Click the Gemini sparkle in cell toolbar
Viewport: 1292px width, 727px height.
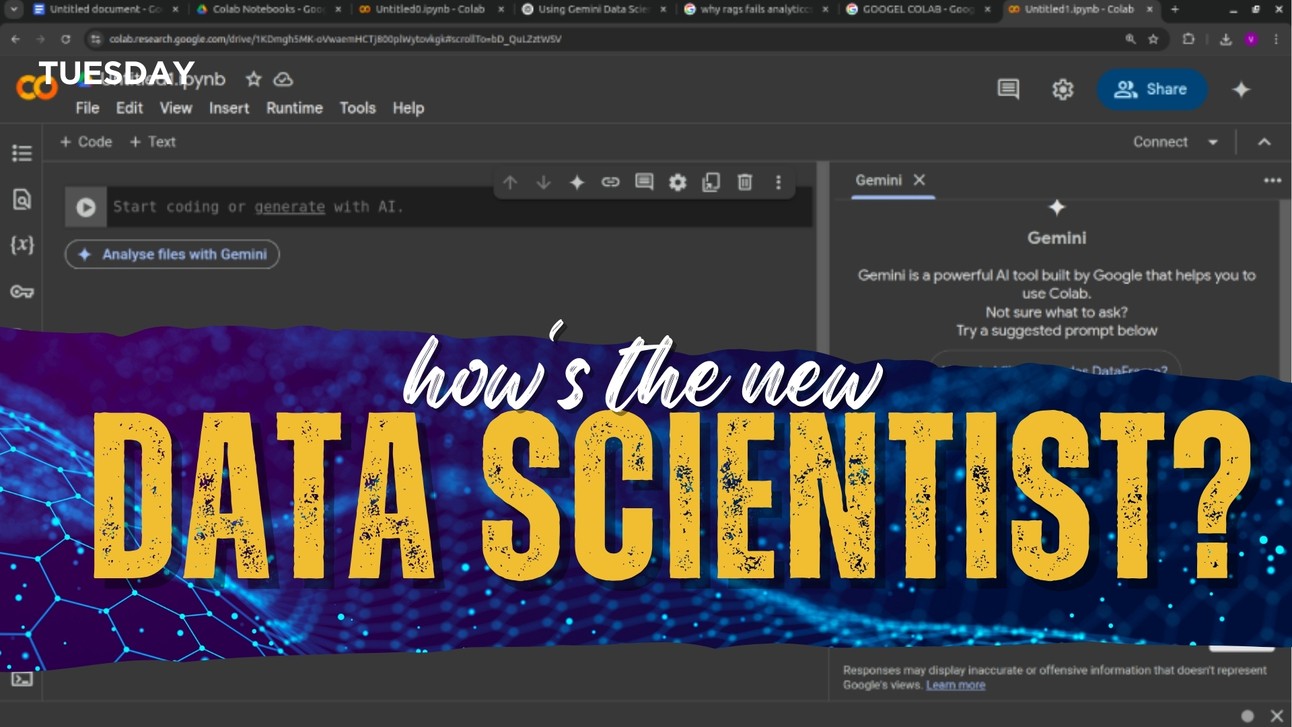click(577, 182)
